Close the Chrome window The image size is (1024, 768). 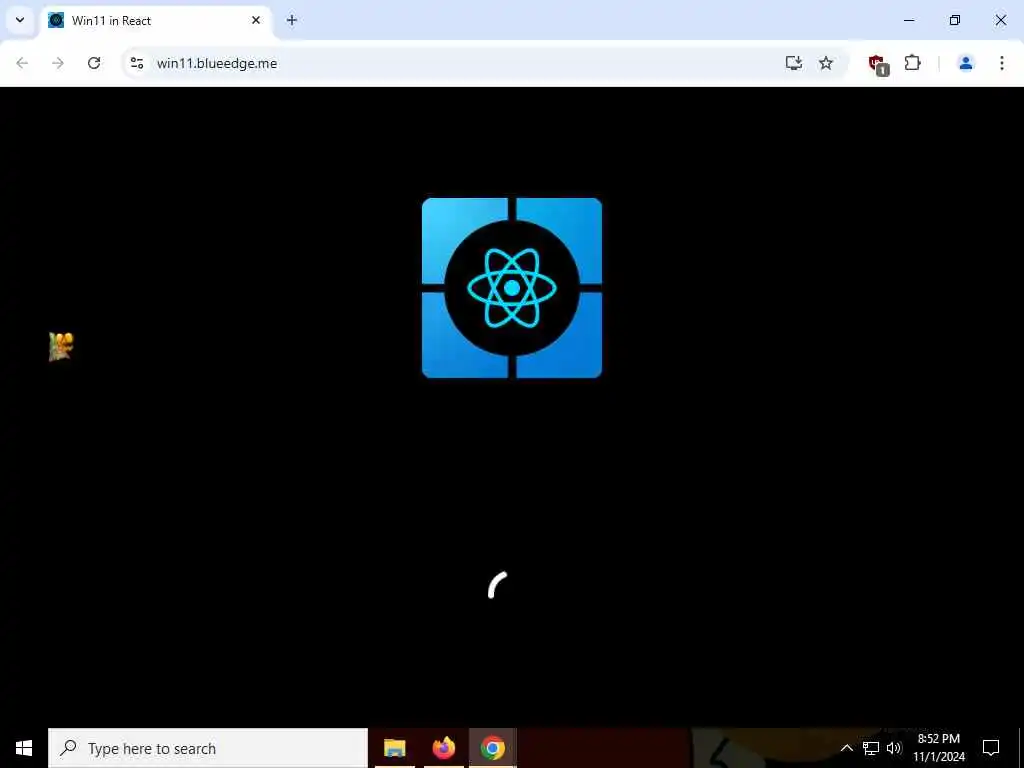[x=1000, y=20]
